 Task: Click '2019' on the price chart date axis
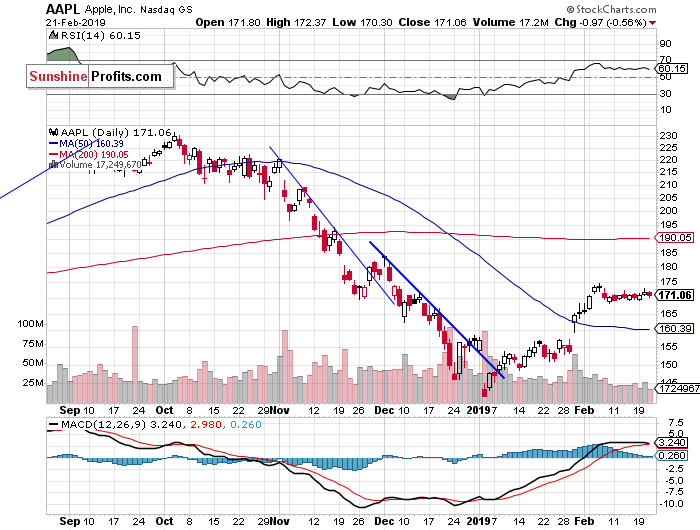pos(479,410)
